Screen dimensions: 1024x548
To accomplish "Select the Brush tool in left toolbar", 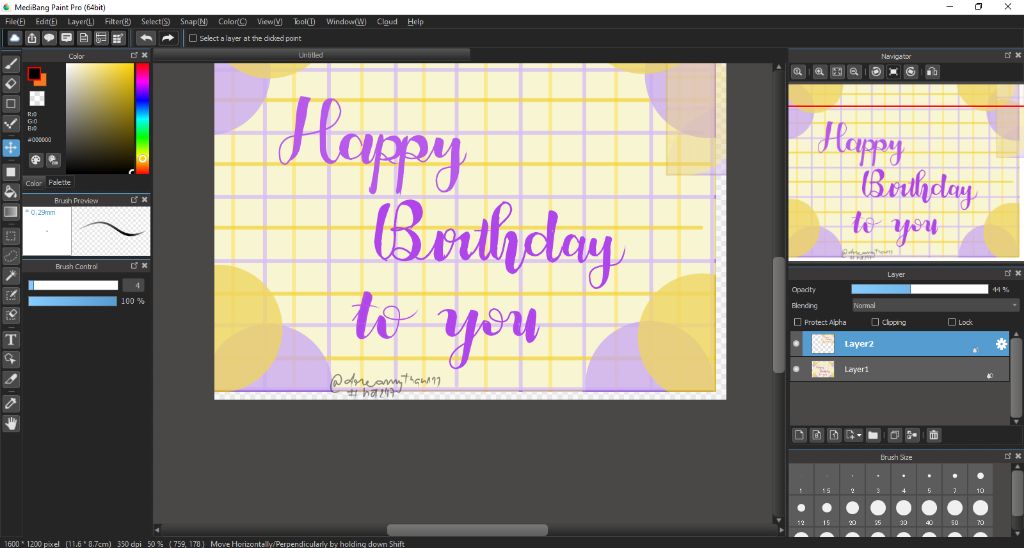I will (x=10, y=64).
